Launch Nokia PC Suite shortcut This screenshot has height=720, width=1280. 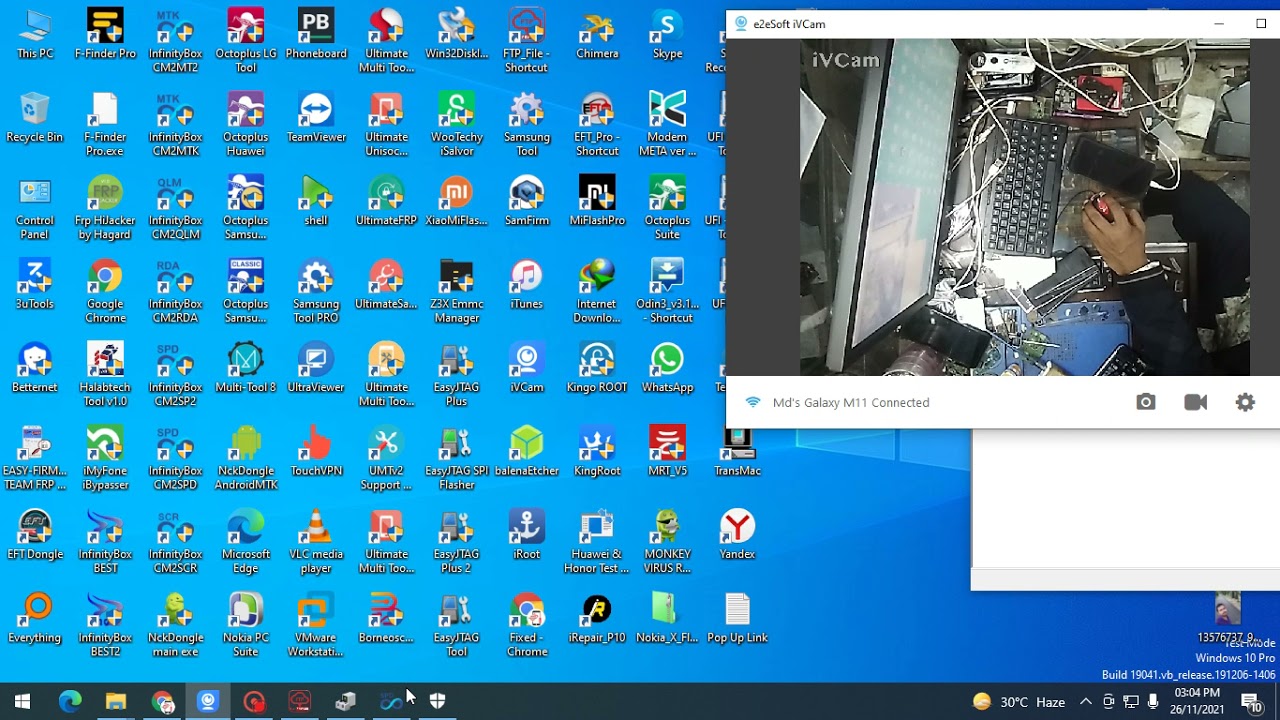point(246,626)
